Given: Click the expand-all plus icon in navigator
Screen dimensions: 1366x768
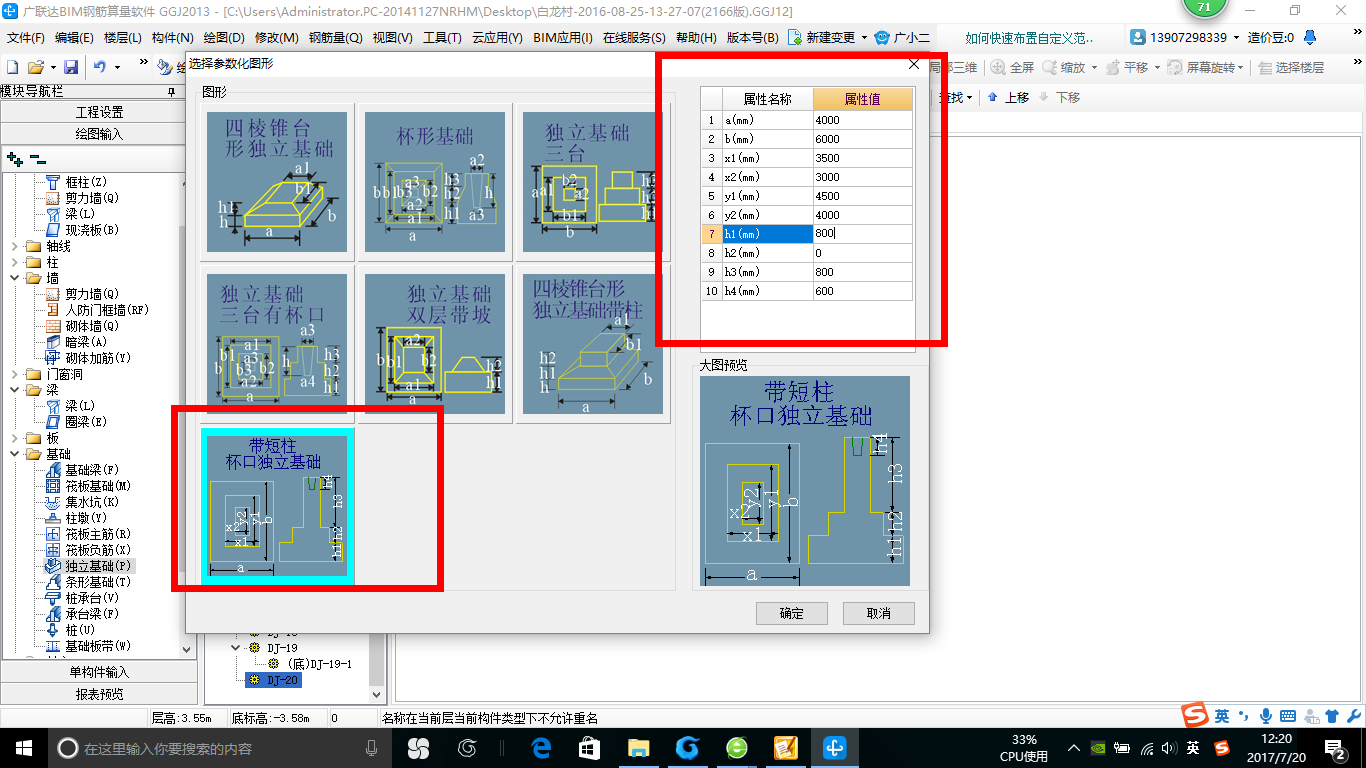Looking at the screenshot, I should [14, 159].
